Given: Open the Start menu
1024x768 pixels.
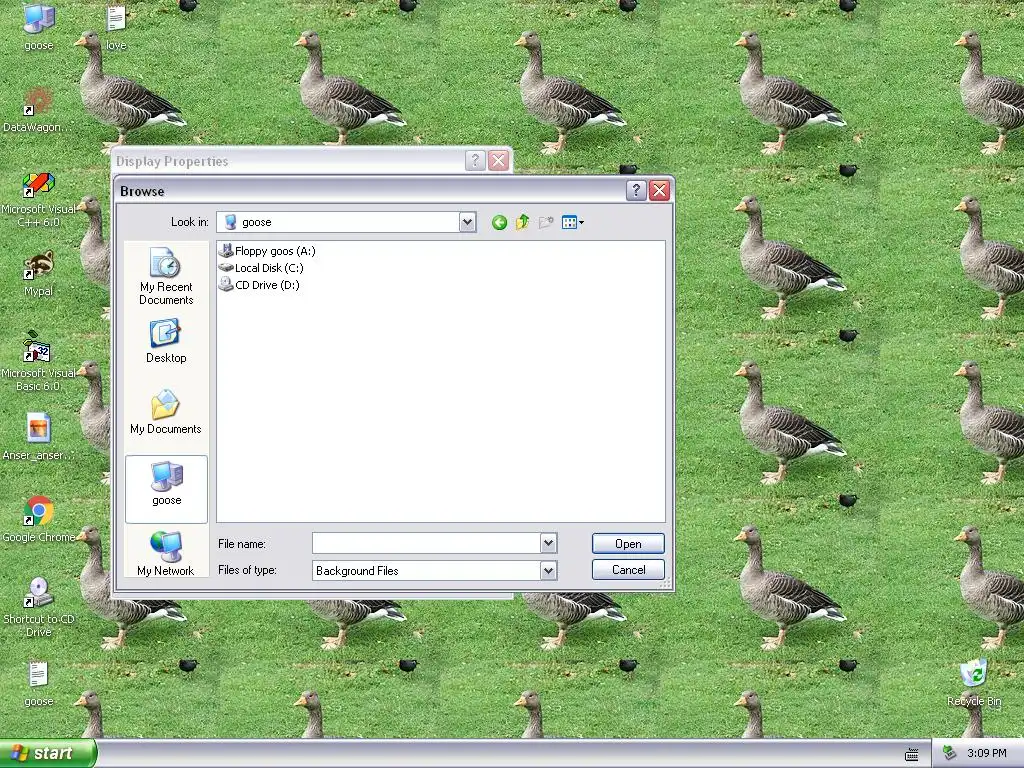Looking at the screenshot, I should (48, 753).
